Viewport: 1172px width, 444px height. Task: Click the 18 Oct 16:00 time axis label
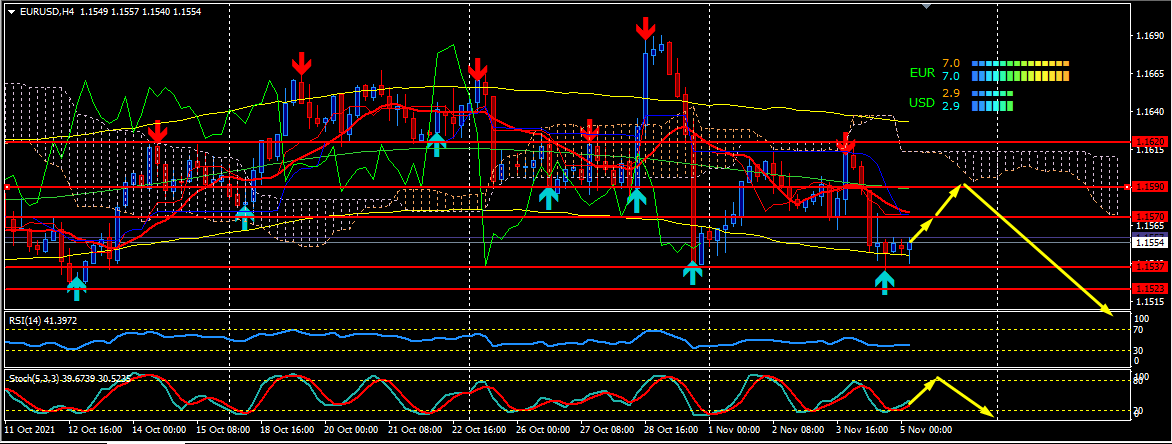tap(285, 431)
